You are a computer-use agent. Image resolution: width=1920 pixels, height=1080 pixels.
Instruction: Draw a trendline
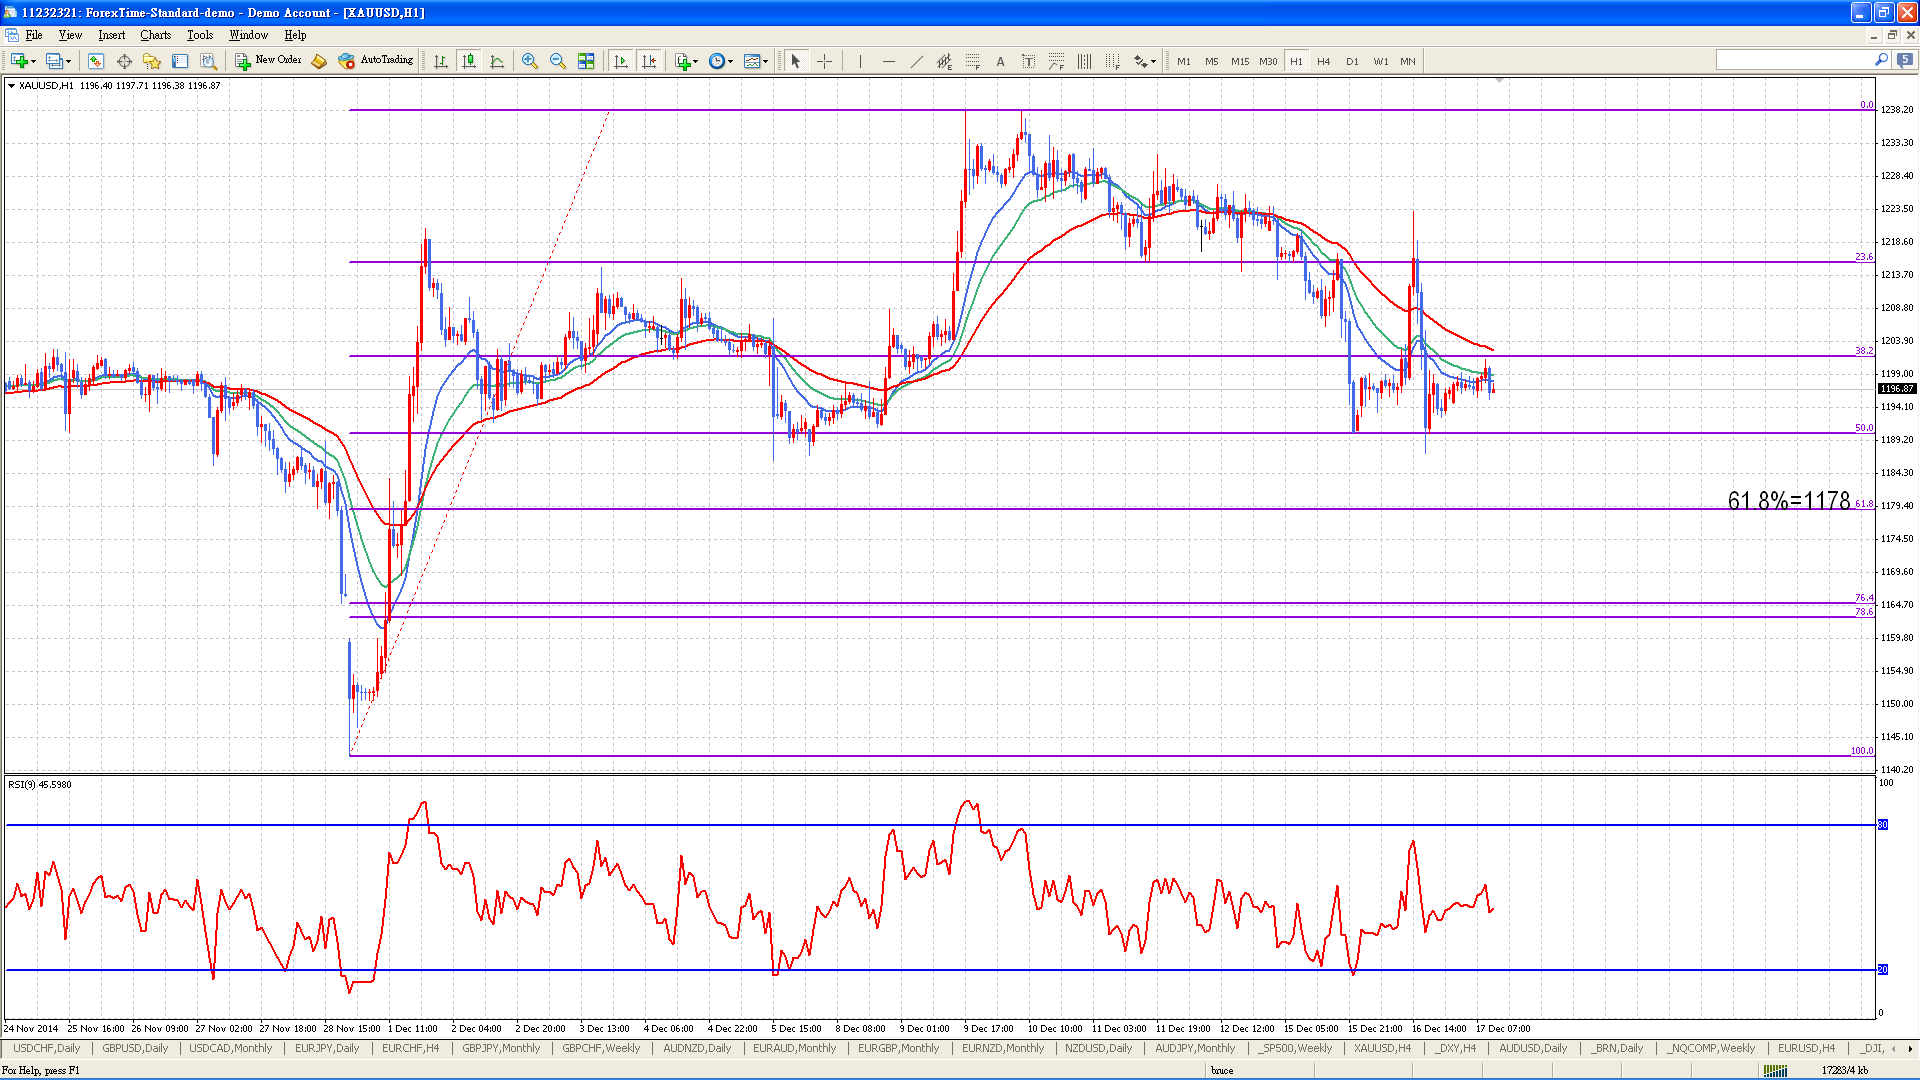click(x=916, y=61)
